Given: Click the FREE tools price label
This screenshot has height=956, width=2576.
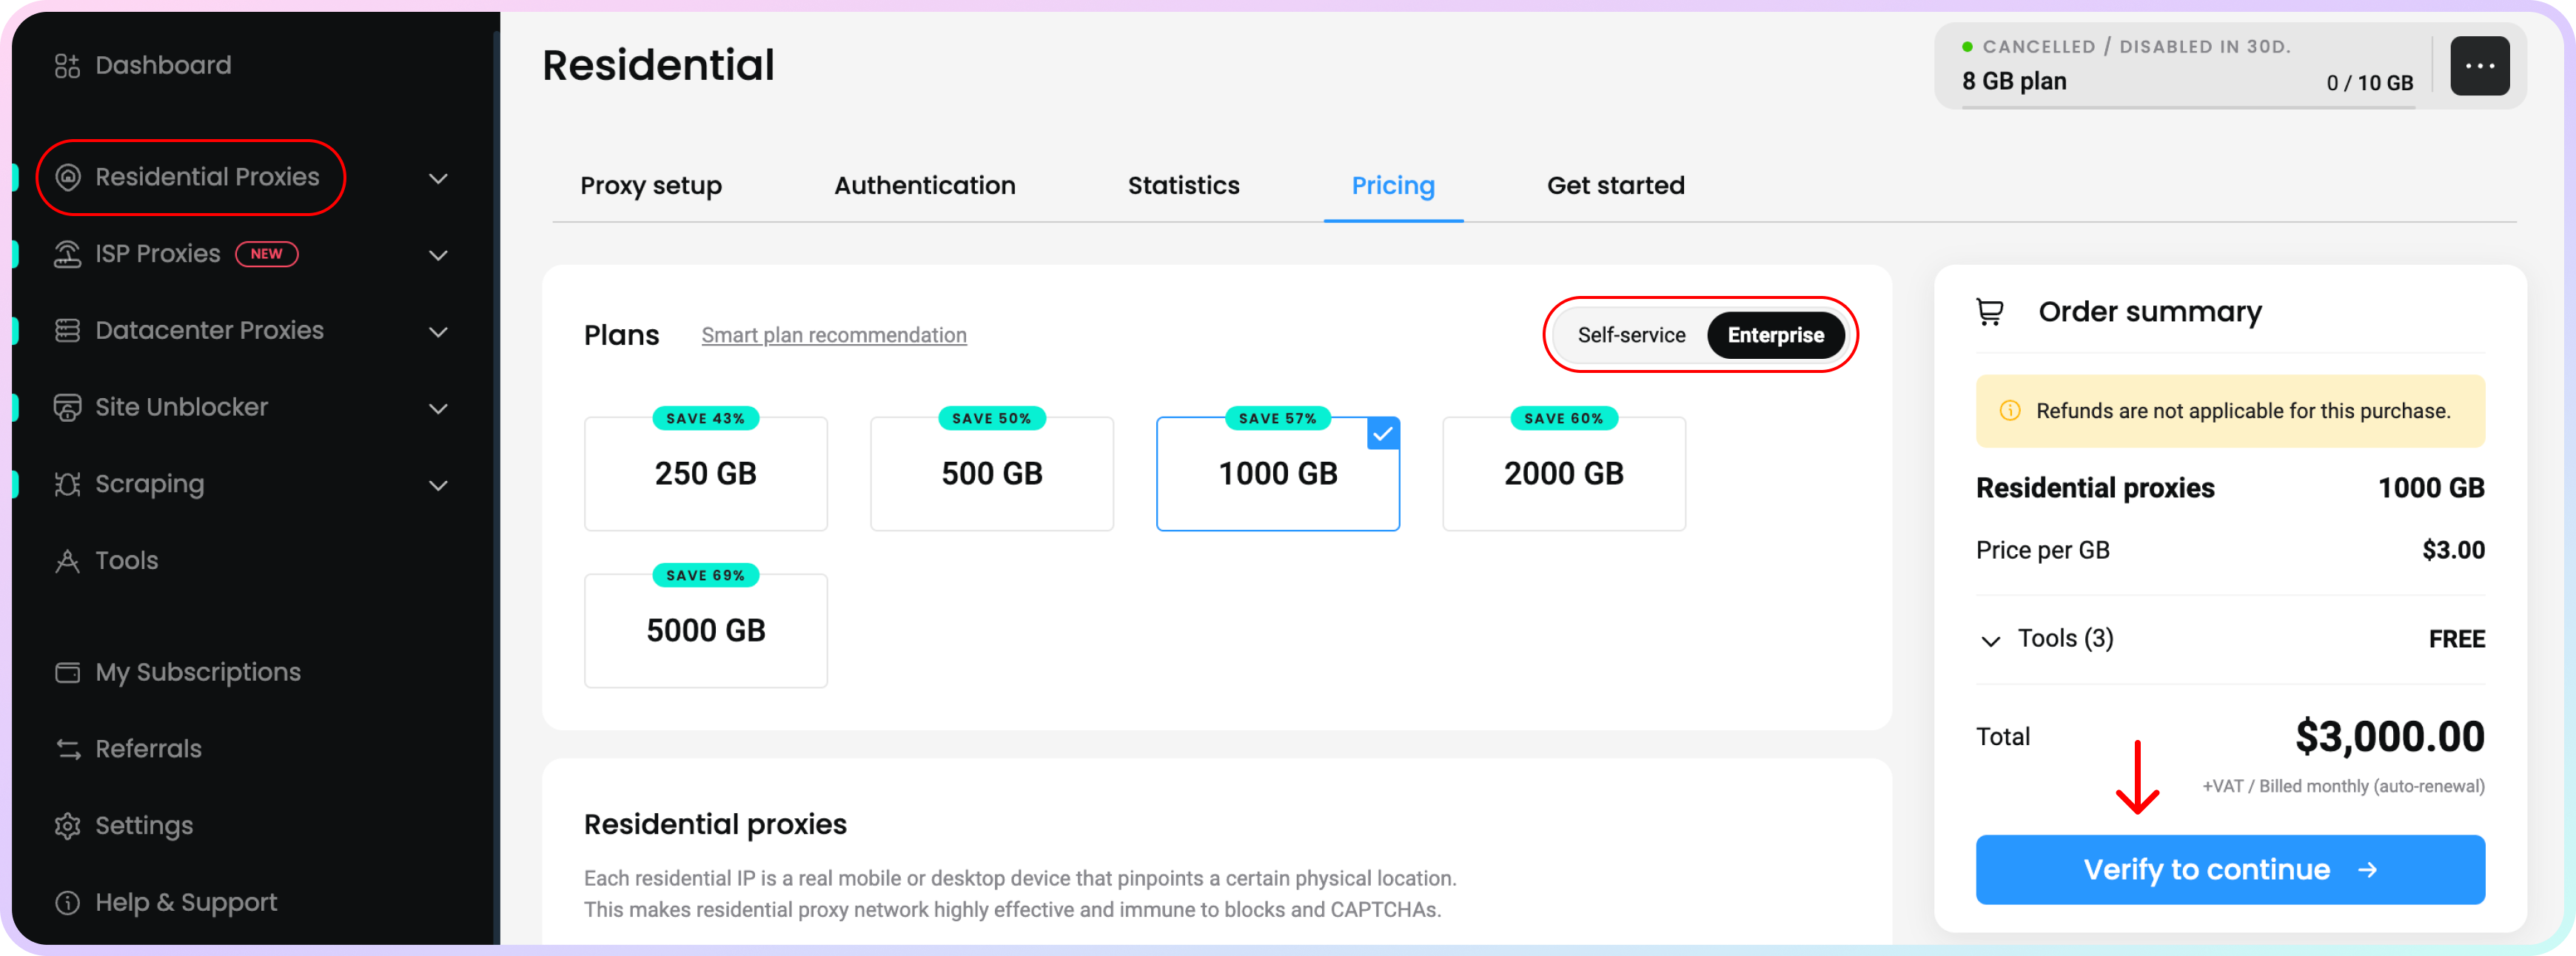Looking at the screenshot, I should [2456, 640].
